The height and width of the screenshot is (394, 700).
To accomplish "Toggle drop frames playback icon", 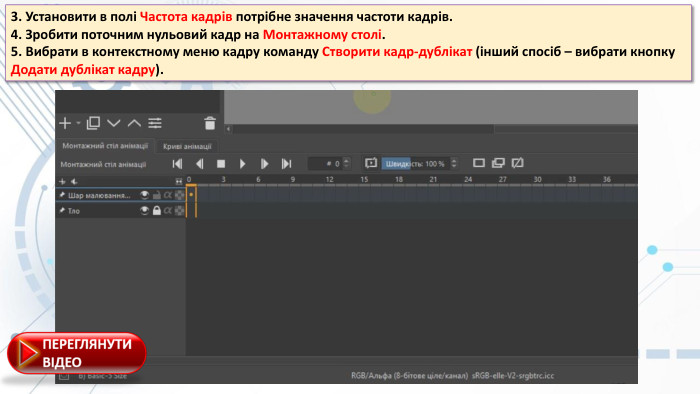I will pyautogui.click(x=371, y=163).
